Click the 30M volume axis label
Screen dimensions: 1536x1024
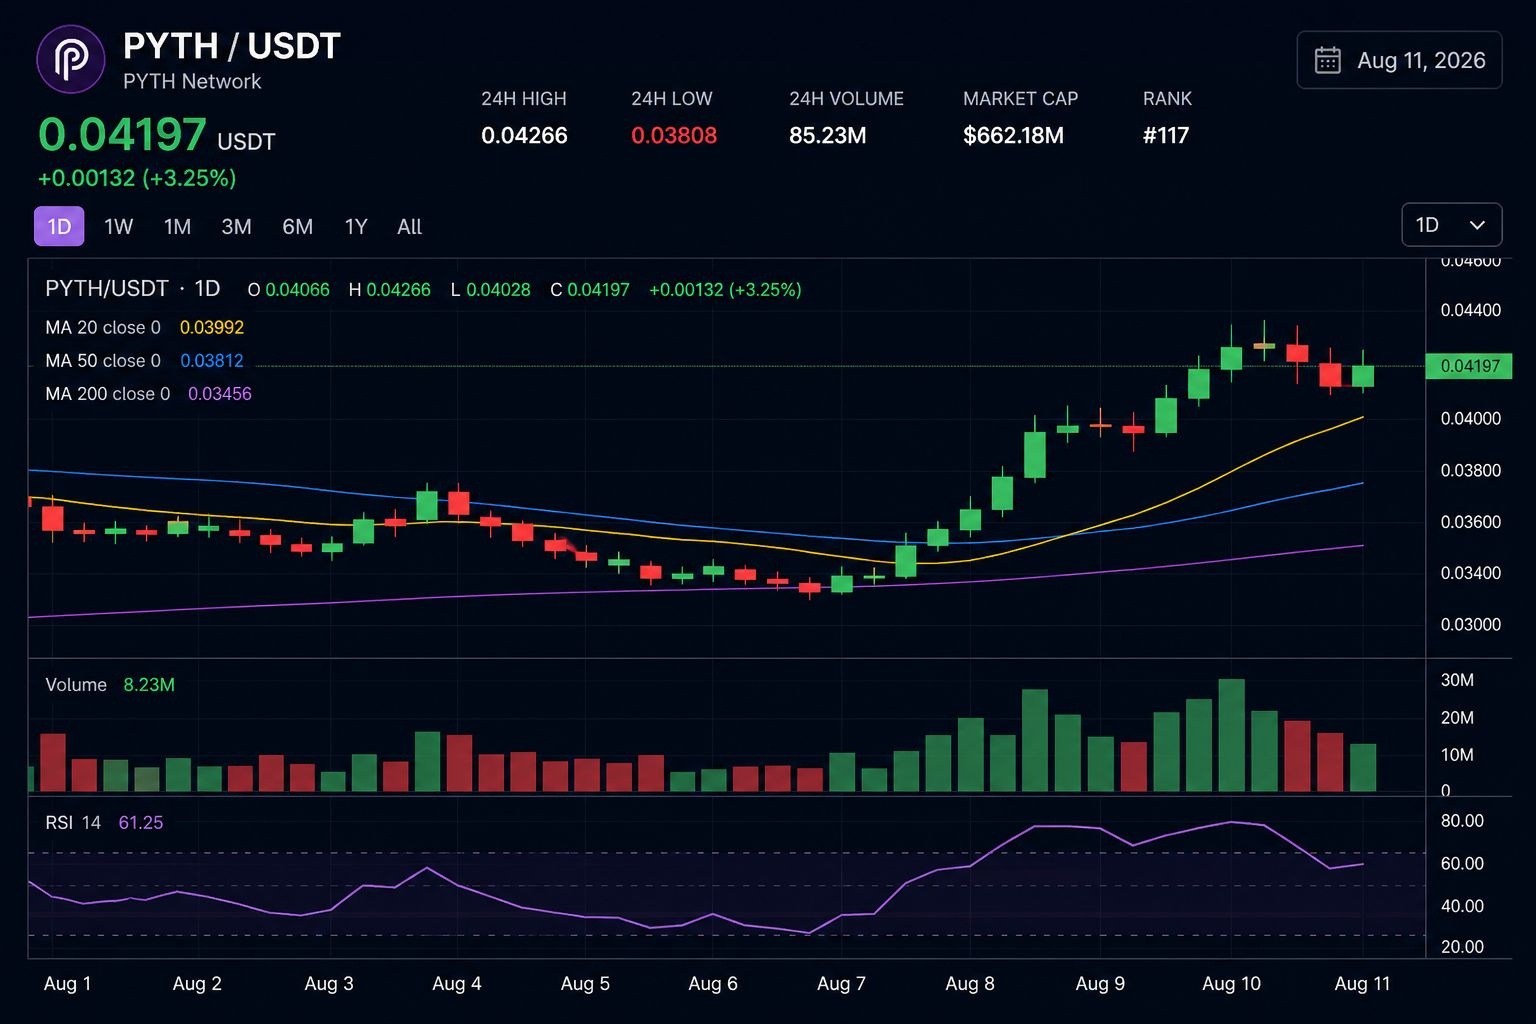[x=1457, y=680]
